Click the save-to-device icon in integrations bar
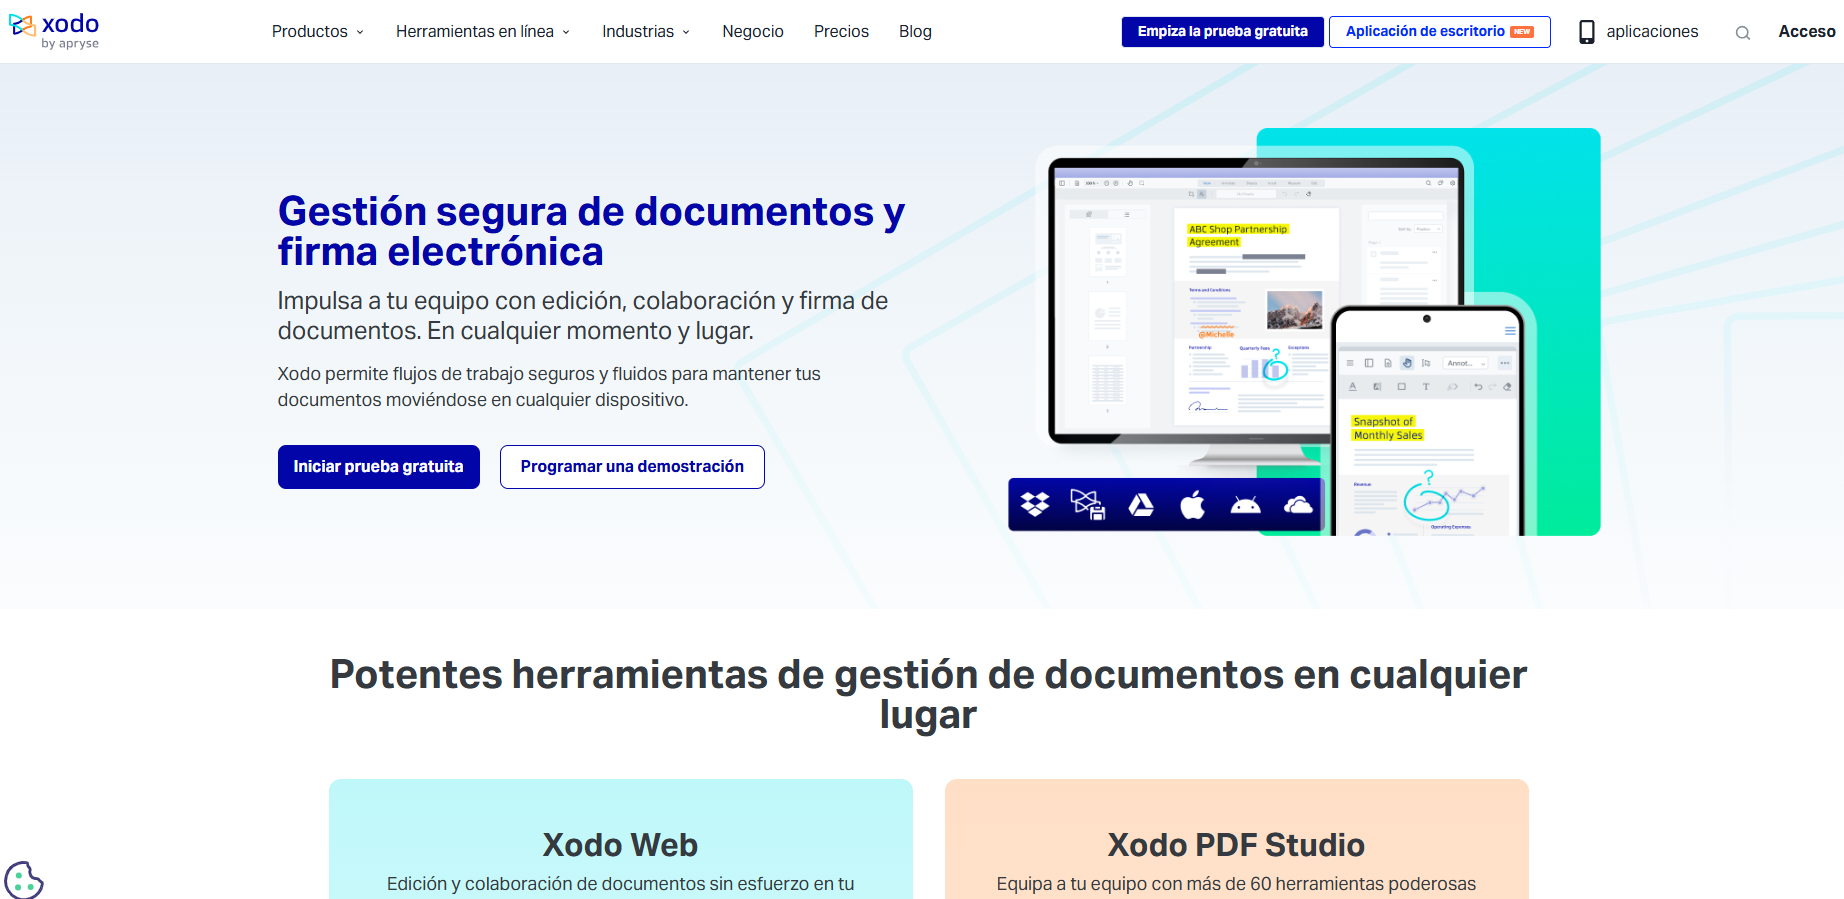 (x=1088, y=505)
